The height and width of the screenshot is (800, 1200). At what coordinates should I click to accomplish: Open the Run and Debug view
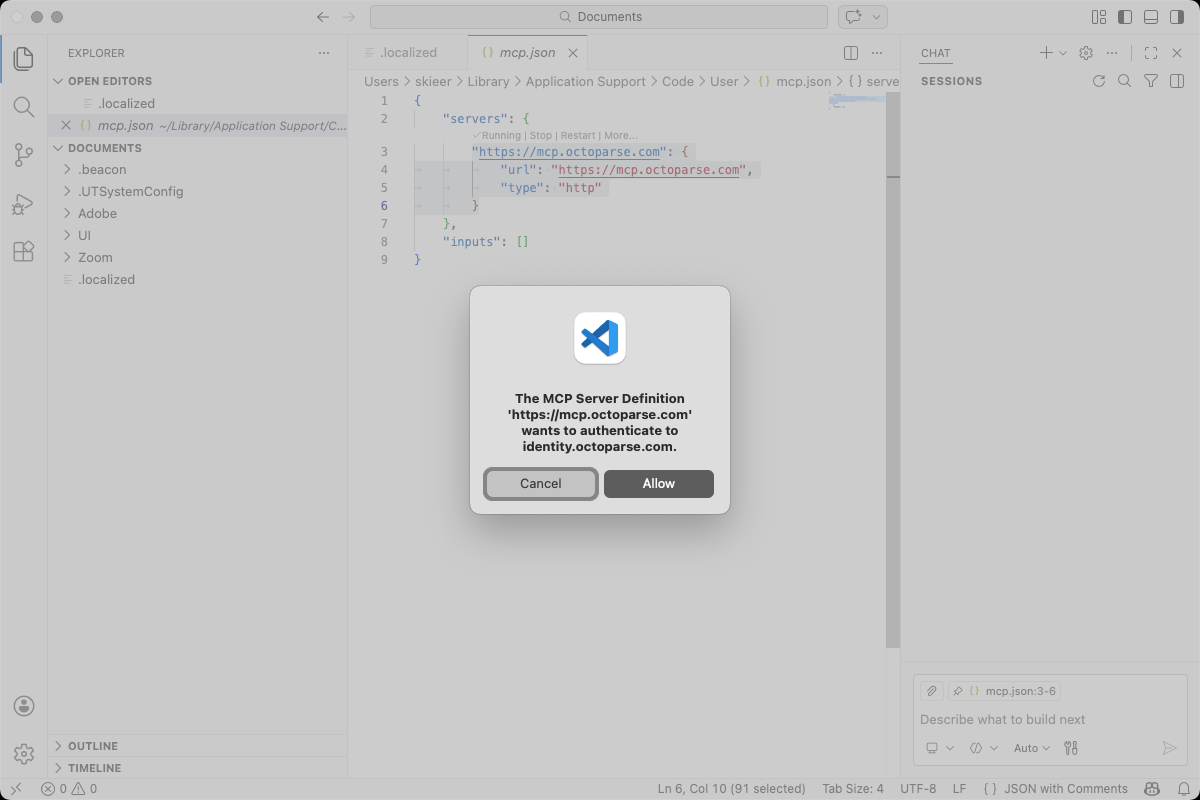coord(24,204)
